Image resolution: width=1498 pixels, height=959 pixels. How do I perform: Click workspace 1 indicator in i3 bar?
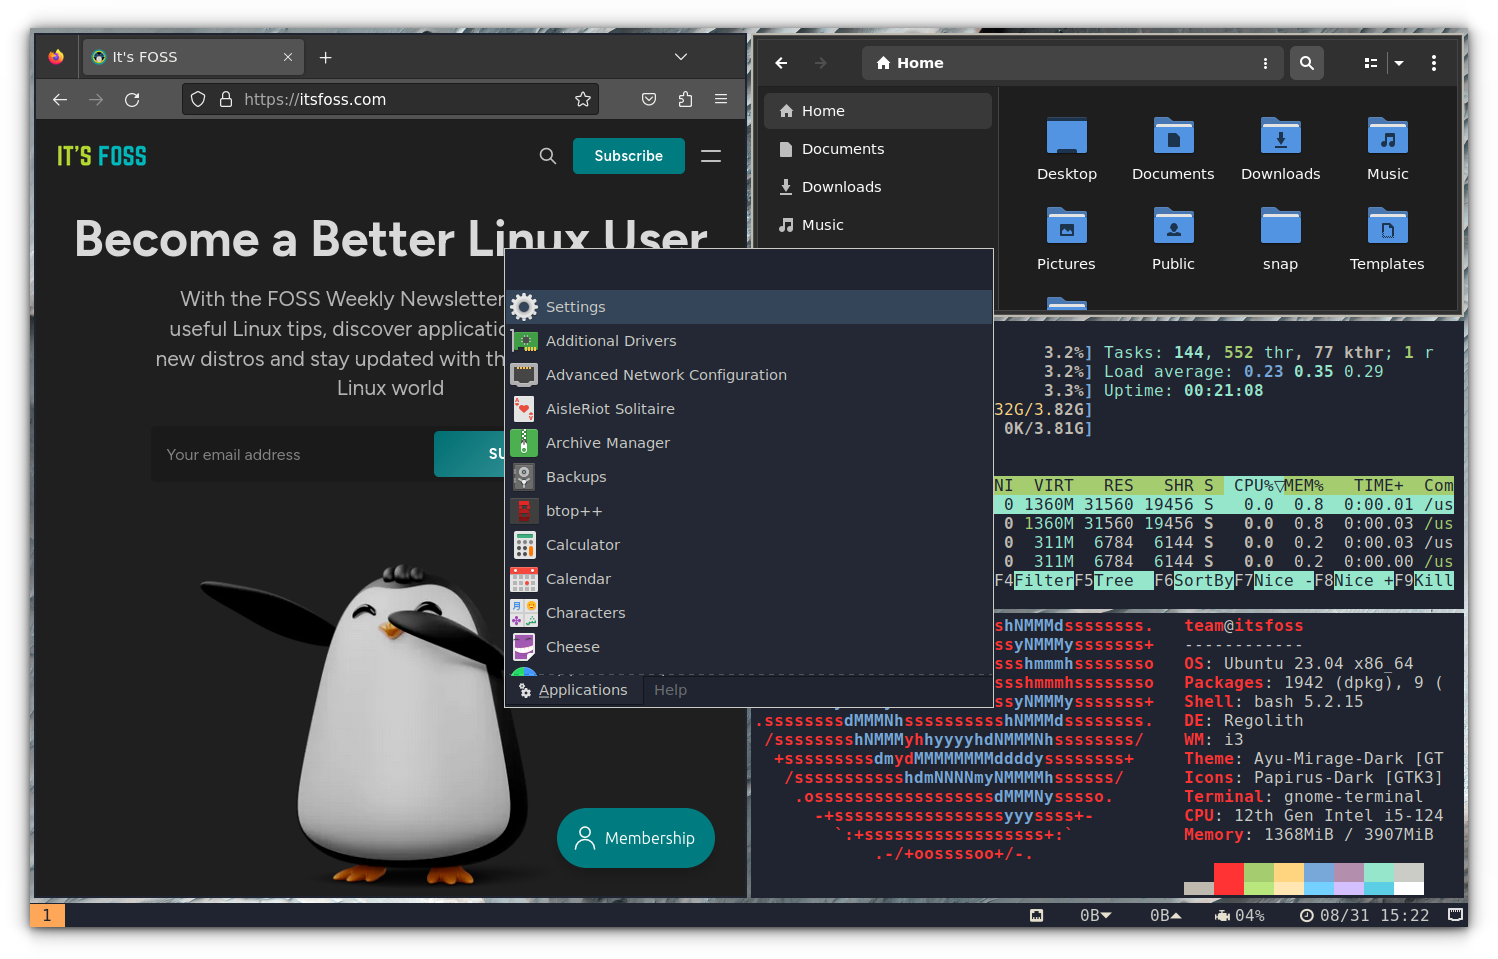(x=47, y=915)
